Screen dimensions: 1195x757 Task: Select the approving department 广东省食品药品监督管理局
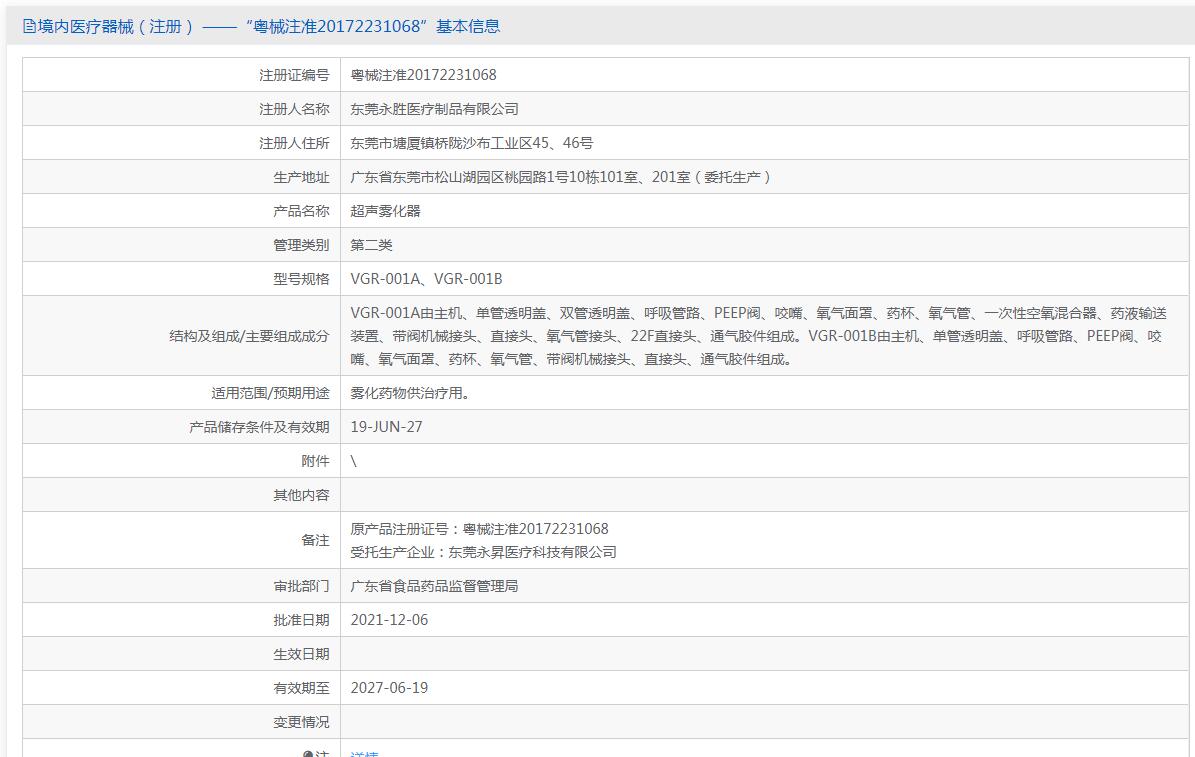point(434,586)
